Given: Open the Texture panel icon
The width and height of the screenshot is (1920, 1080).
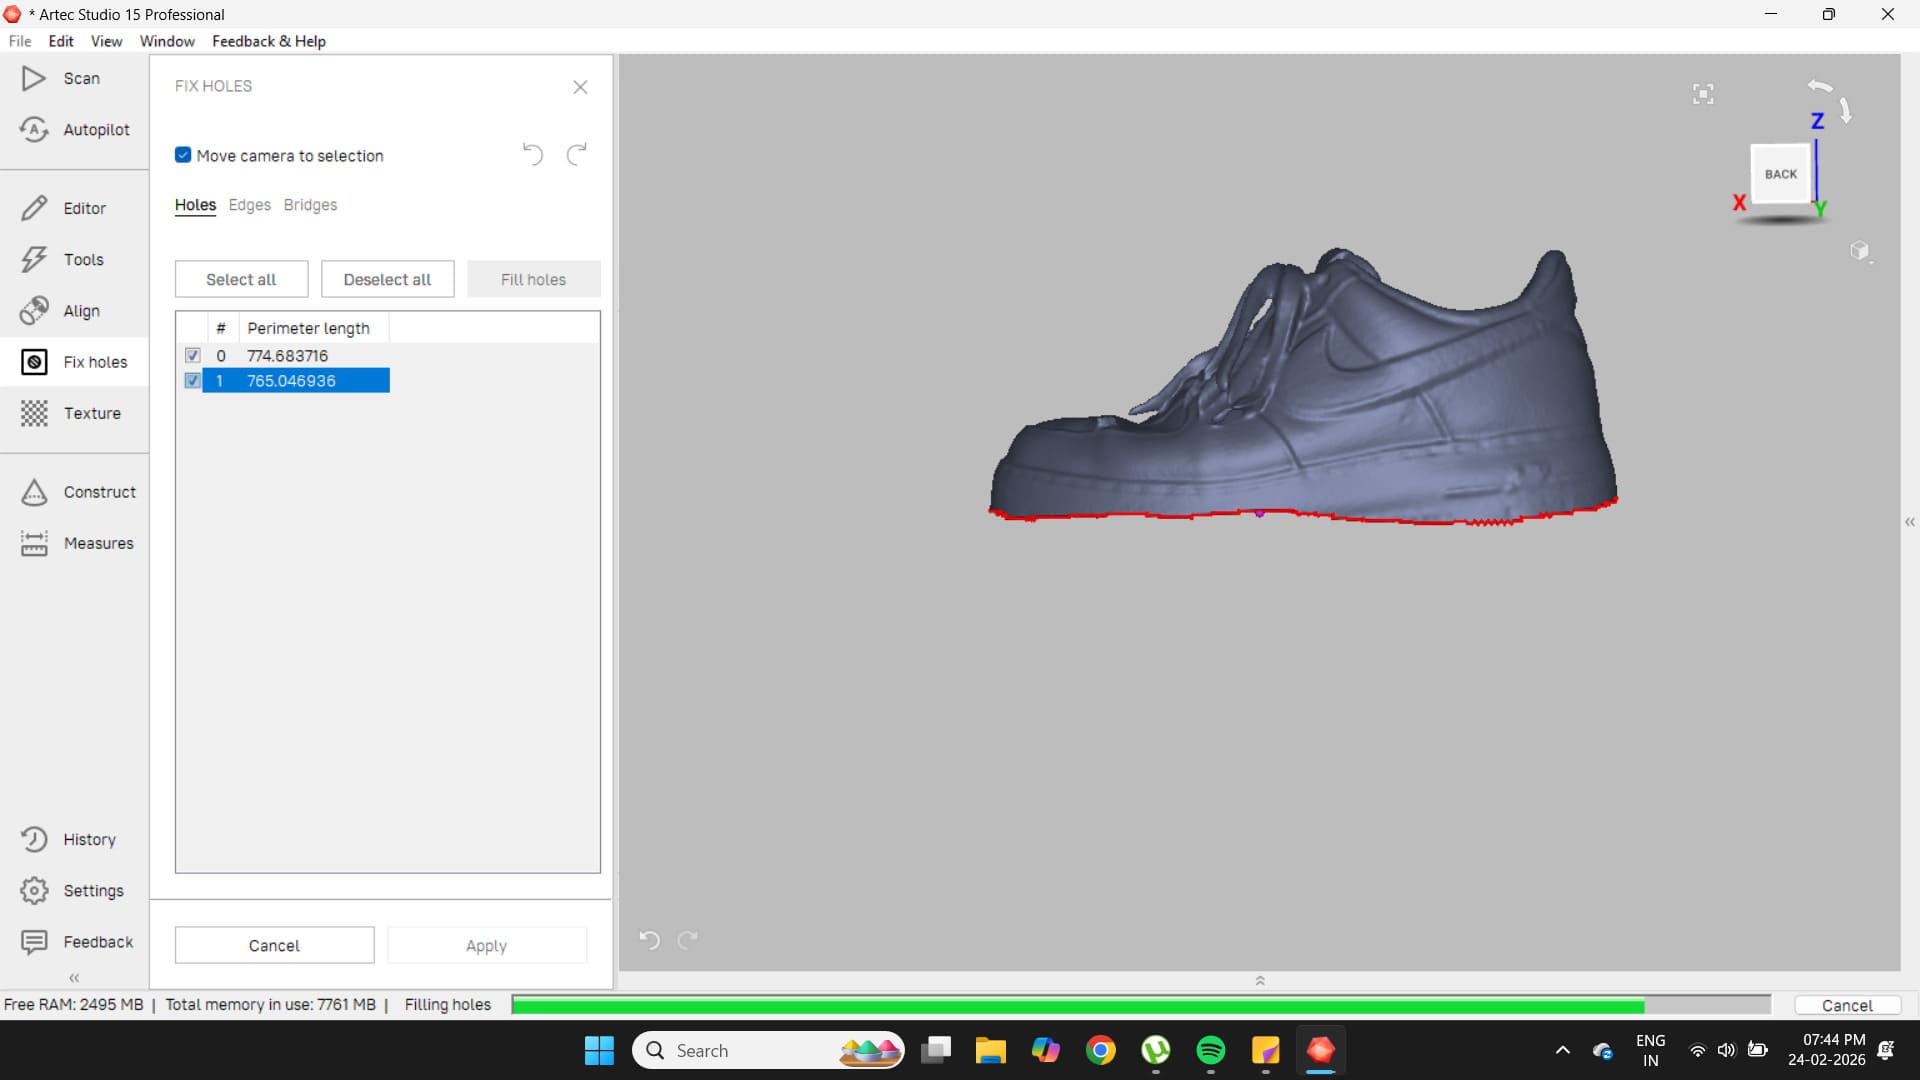Looking at the screenshot, I should (34, 413).
